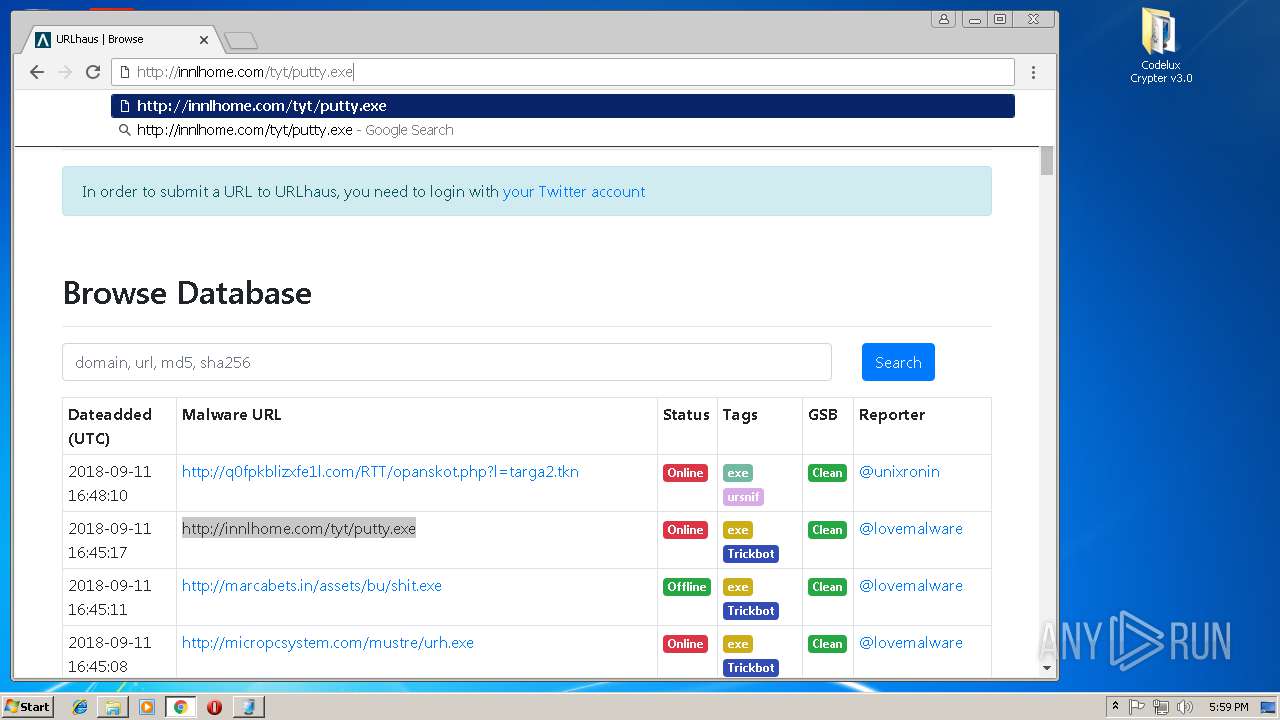Show hidden system tray icons
The width and height of the screenshot is (1280, 720).
click(x=1116, y=707)
